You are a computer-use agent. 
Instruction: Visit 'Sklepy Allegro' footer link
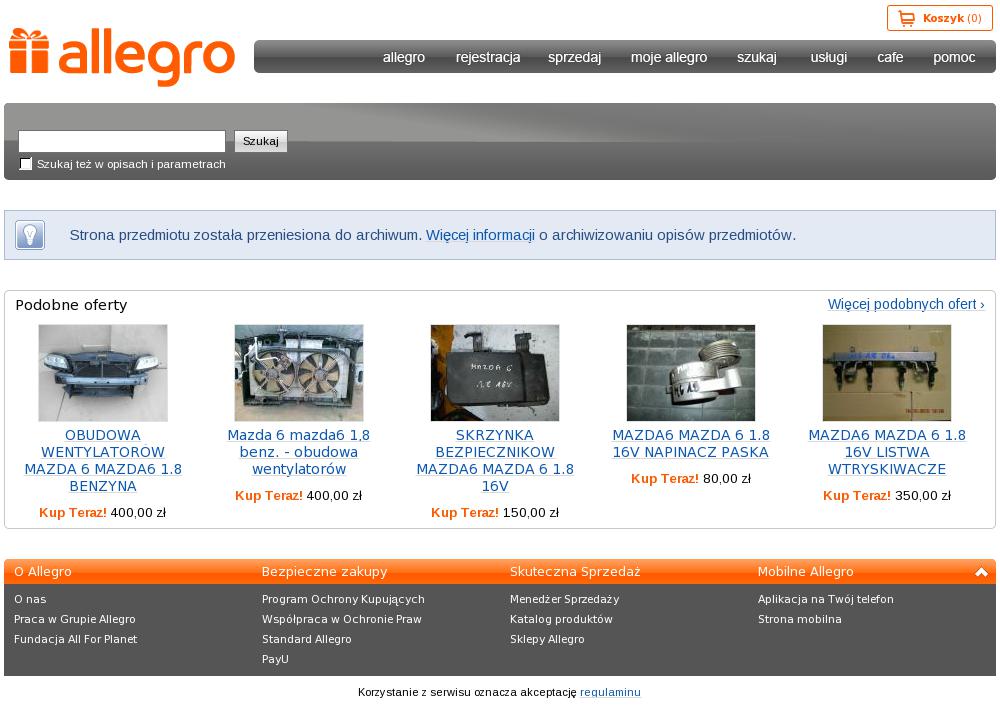[x=547, y=639]
